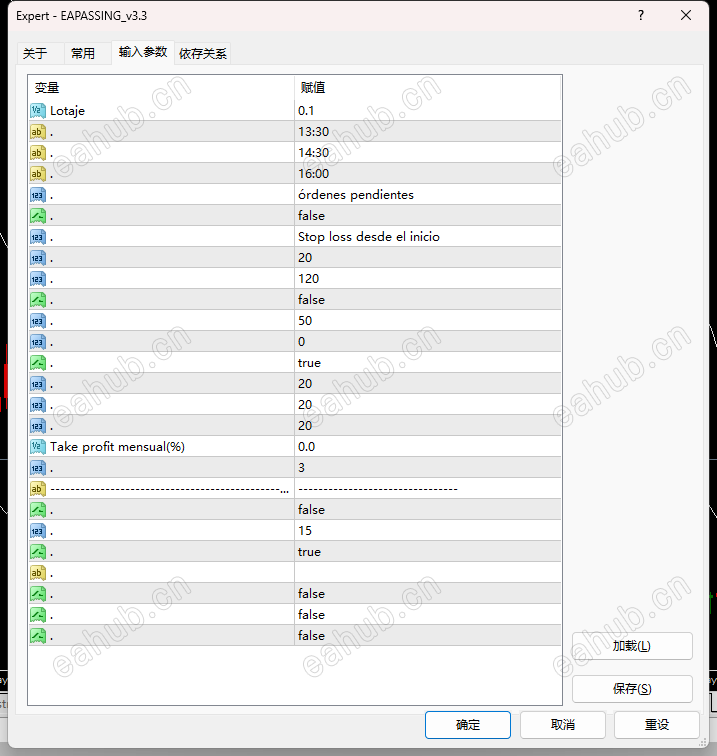Viewport: 717px width, 756px height.
Task: Select the 16:00 time value
Action: [x=428, y=174]
